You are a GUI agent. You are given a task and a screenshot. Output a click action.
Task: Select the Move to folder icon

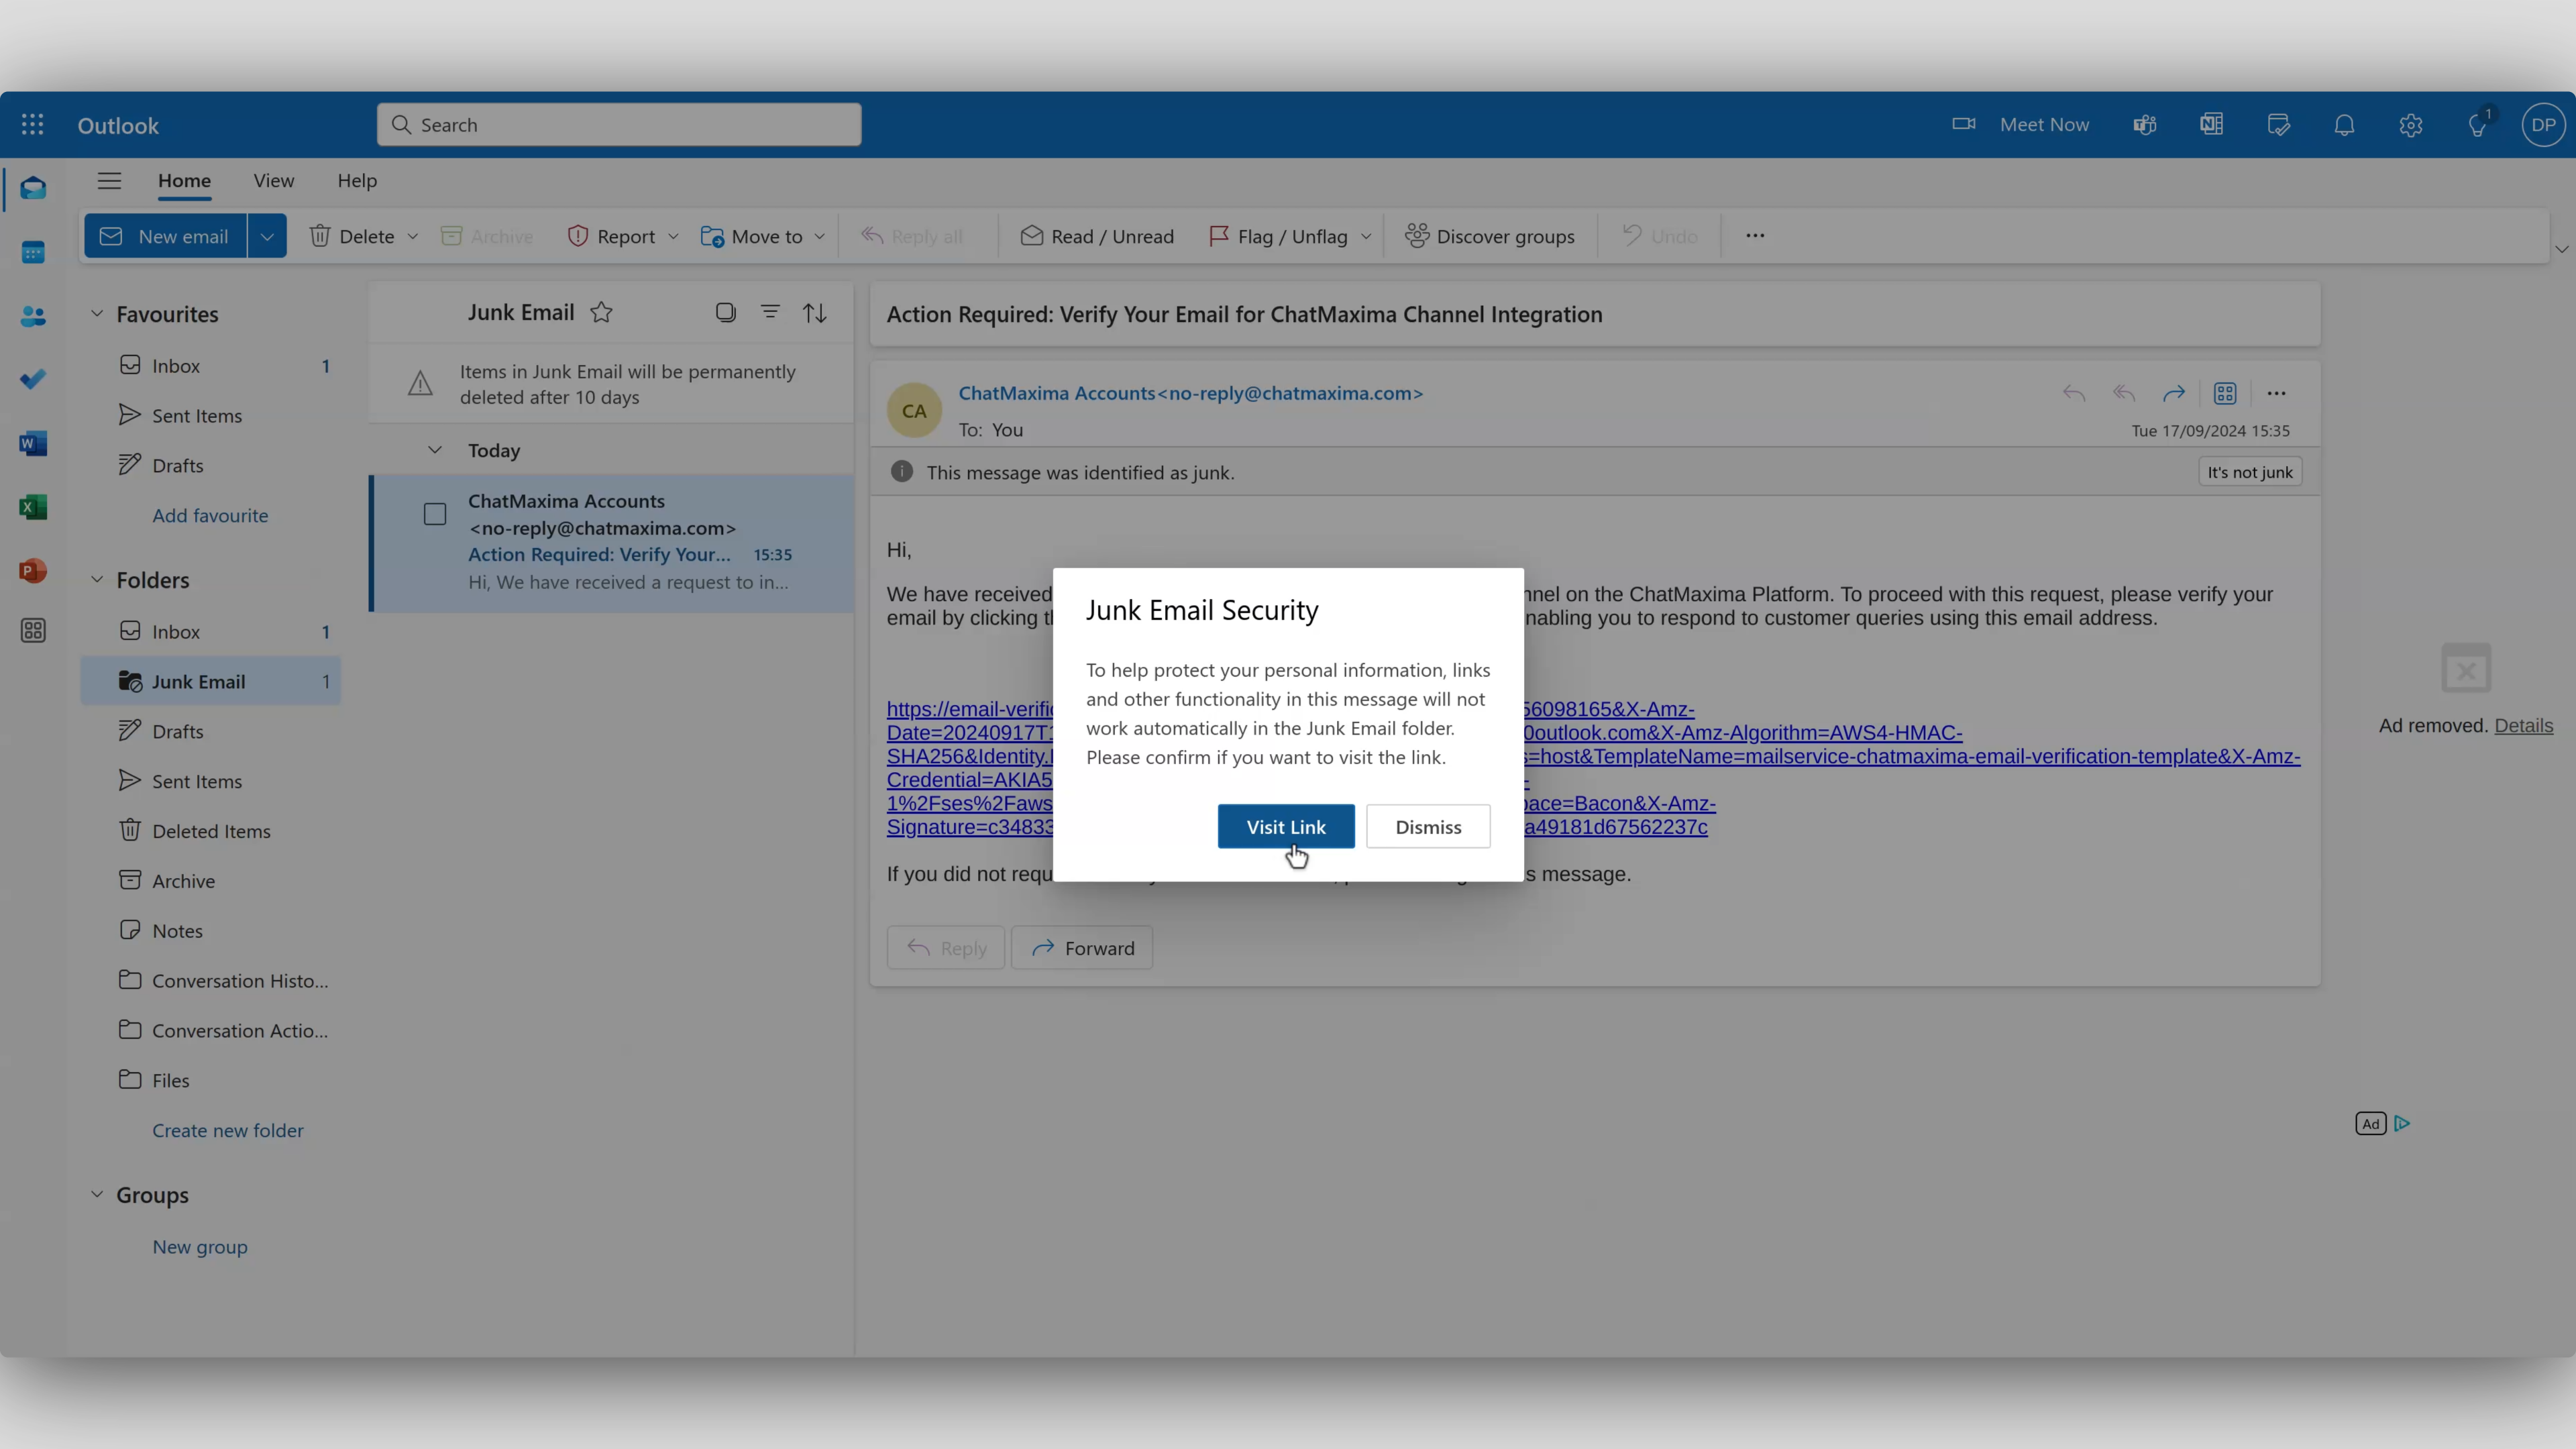click(x=713, y=235)
